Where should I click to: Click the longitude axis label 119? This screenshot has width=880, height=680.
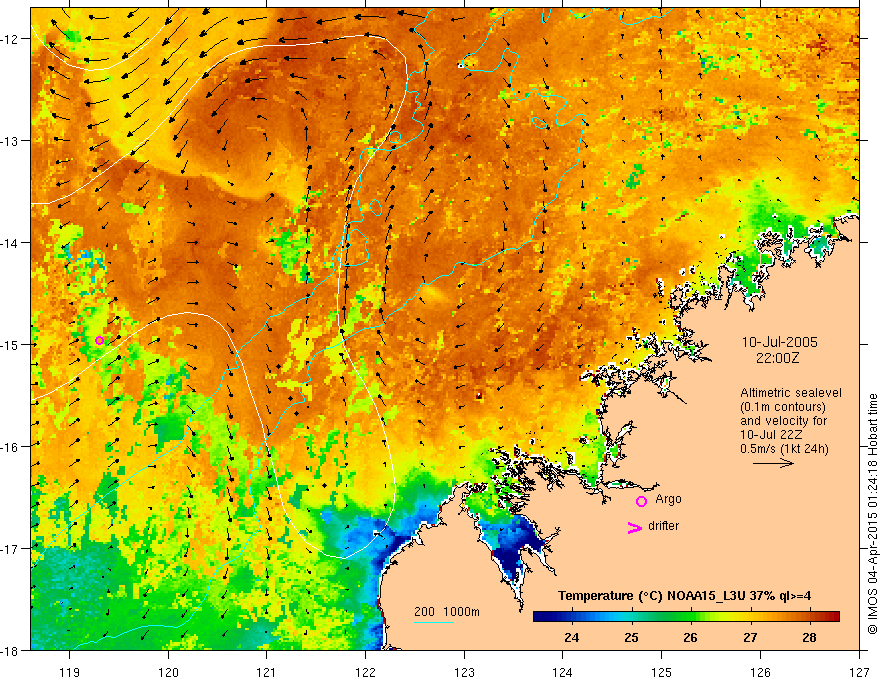pyautogui.click(x=70, y=672)
